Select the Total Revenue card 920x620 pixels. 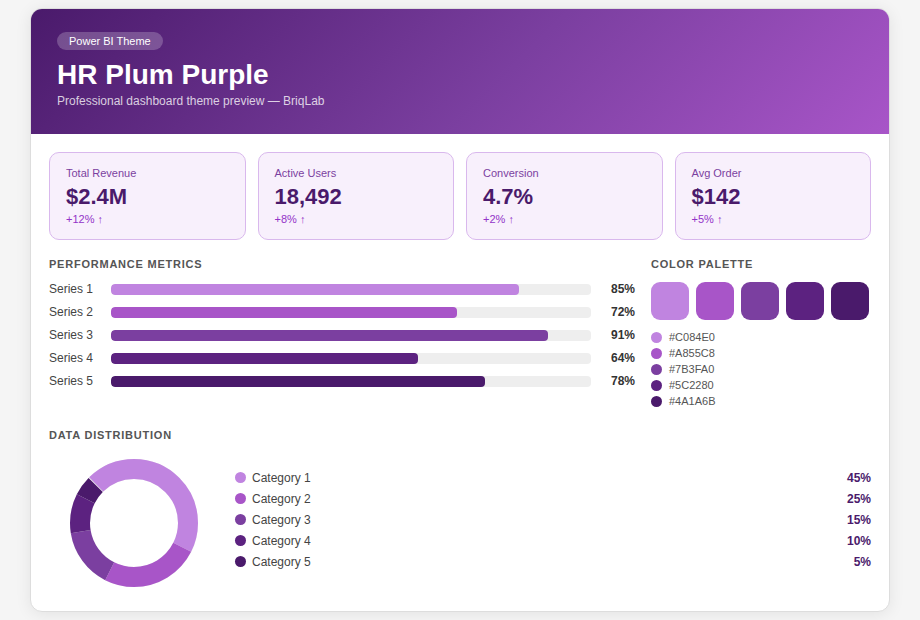point(147,196)
